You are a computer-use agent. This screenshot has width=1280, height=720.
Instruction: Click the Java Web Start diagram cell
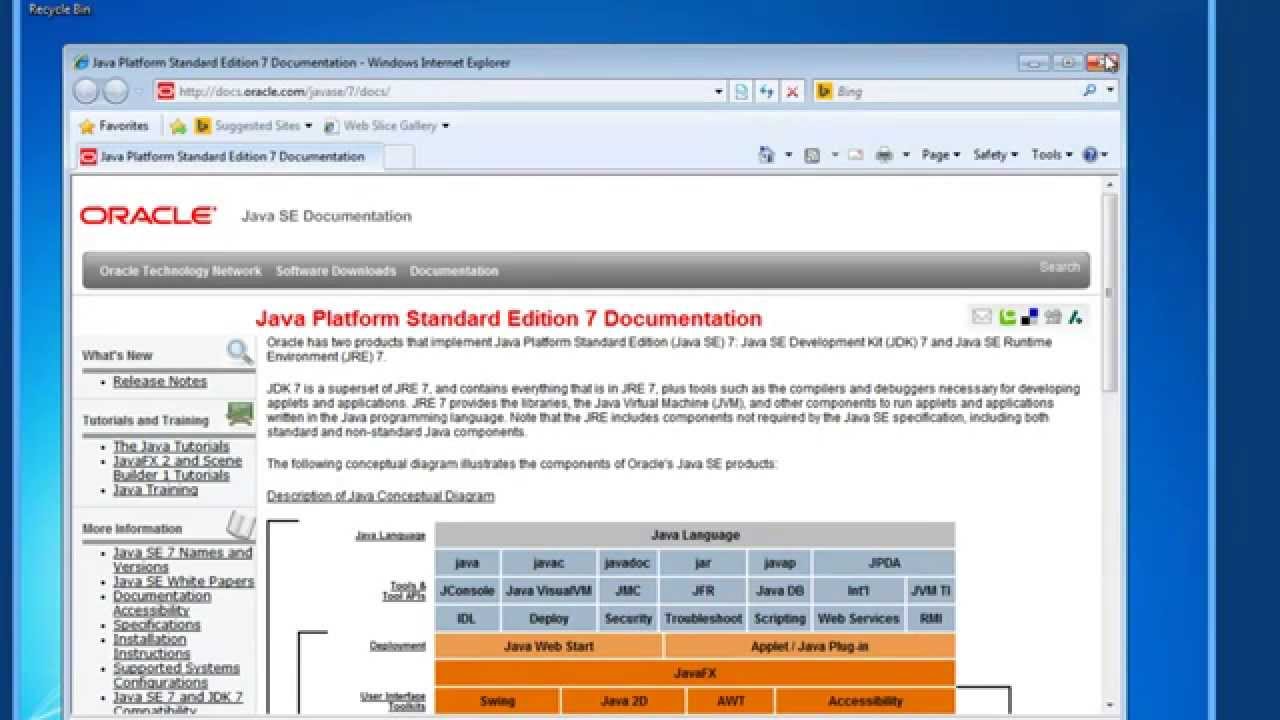point(549,646)
